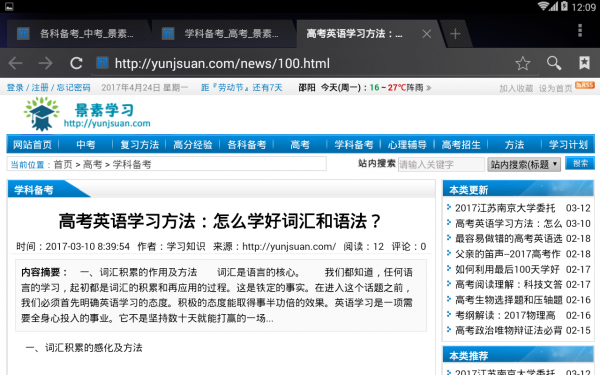Close the 高考英语学习方法 tab

coord(427,34)
